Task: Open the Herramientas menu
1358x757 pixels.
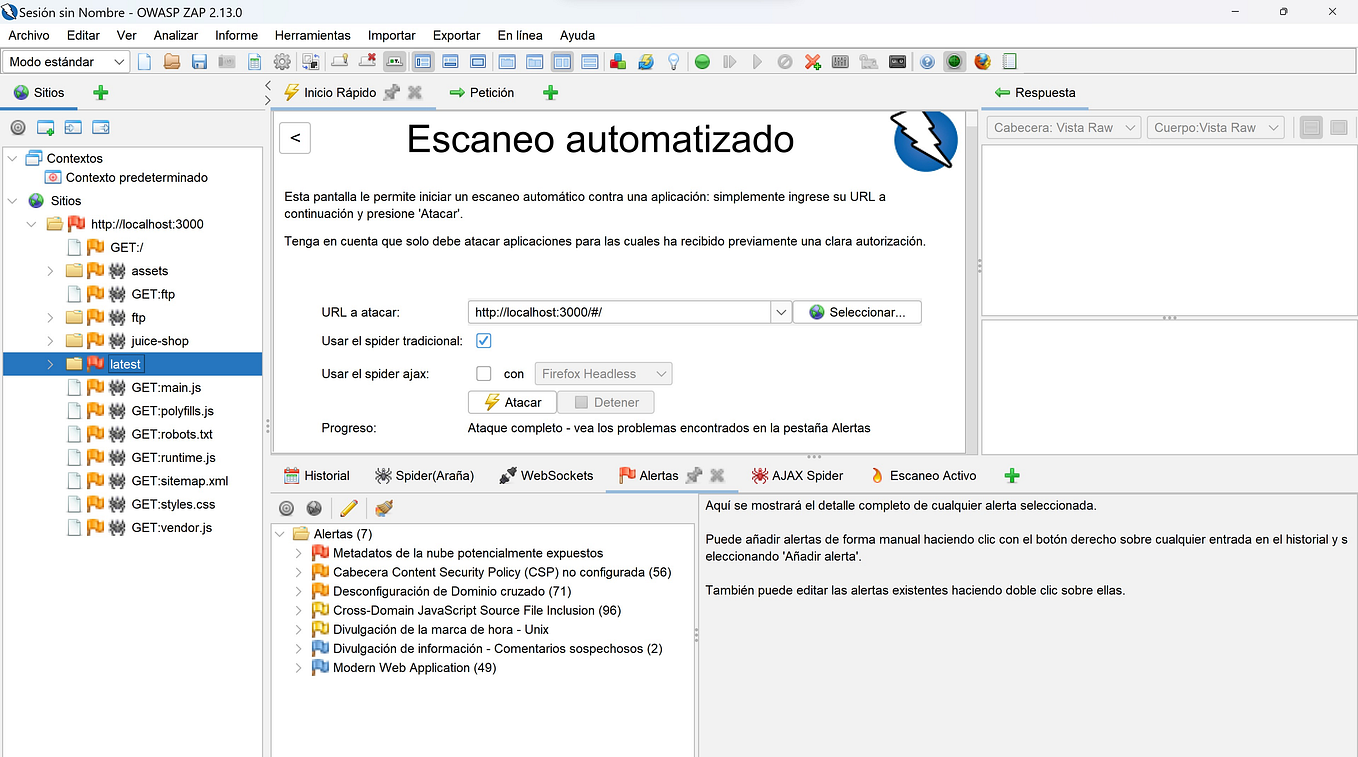Action: (x=313, y=35)
